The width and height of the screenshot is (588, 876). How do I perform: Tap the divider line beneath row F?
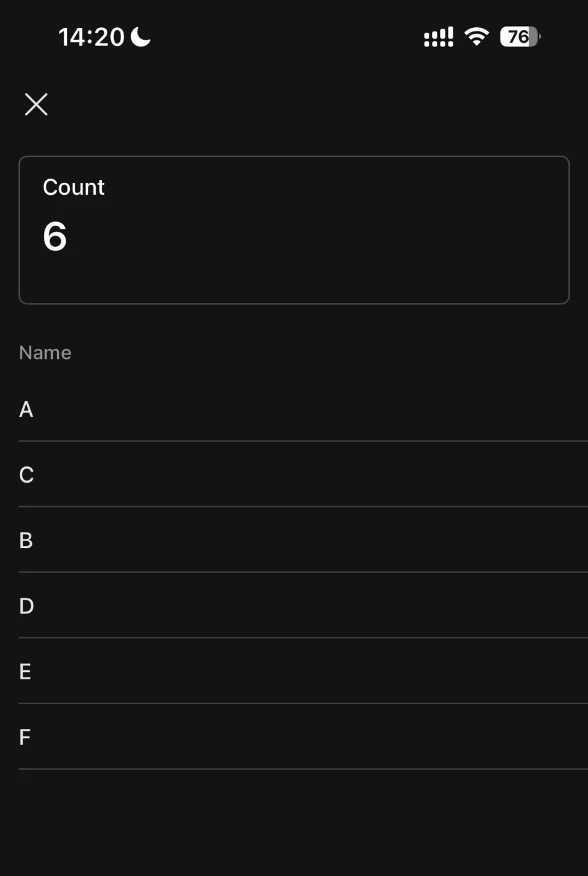point(304,769)
